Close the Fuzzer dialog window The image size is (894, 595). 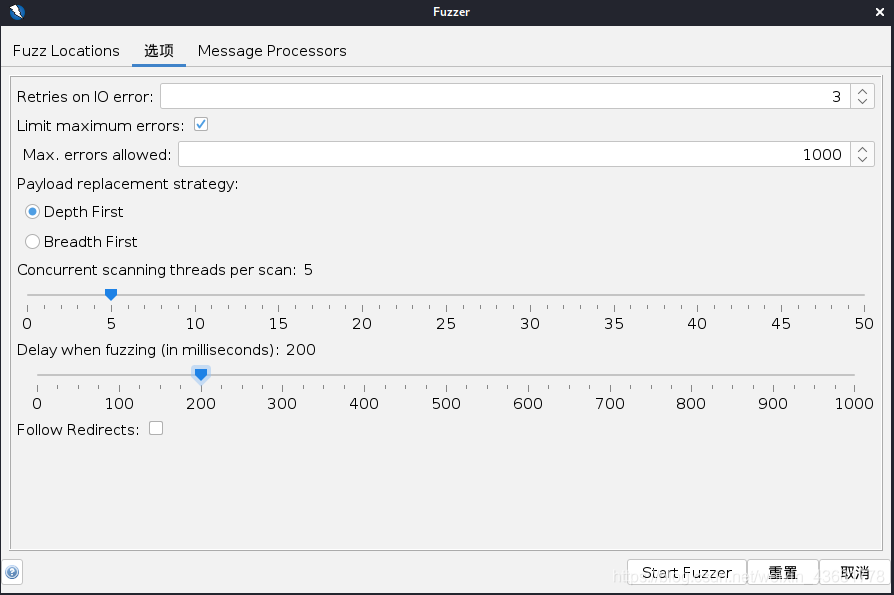[879, 12]
